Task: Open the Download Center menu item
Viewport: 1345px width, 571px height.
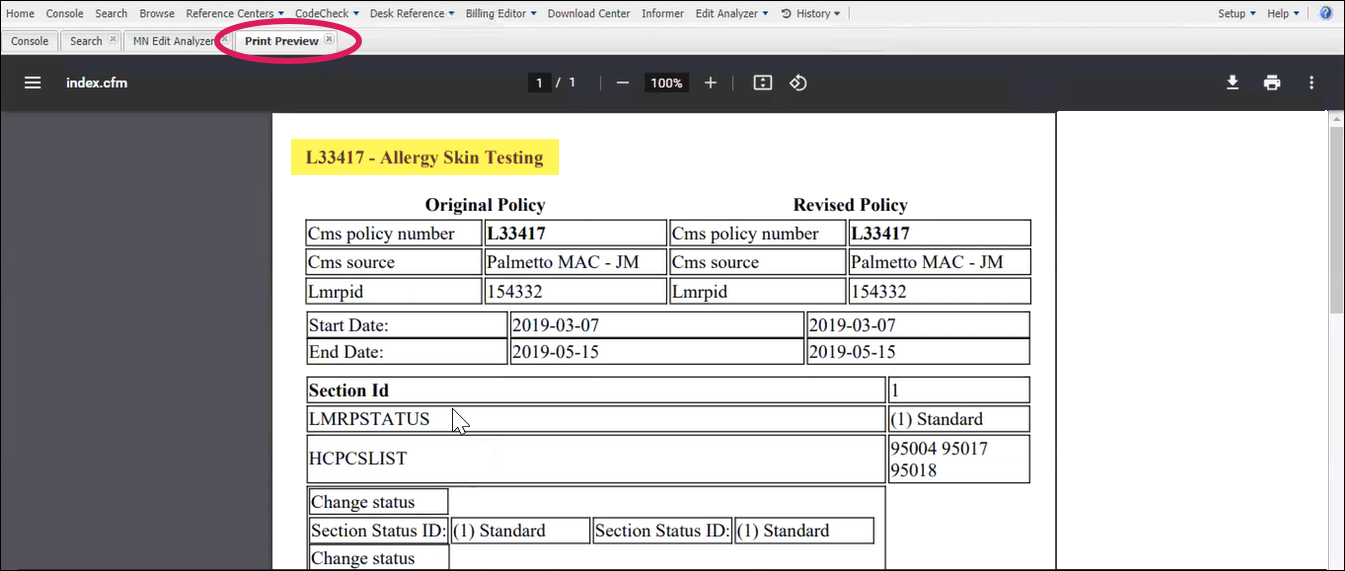Action: [589, 13]
